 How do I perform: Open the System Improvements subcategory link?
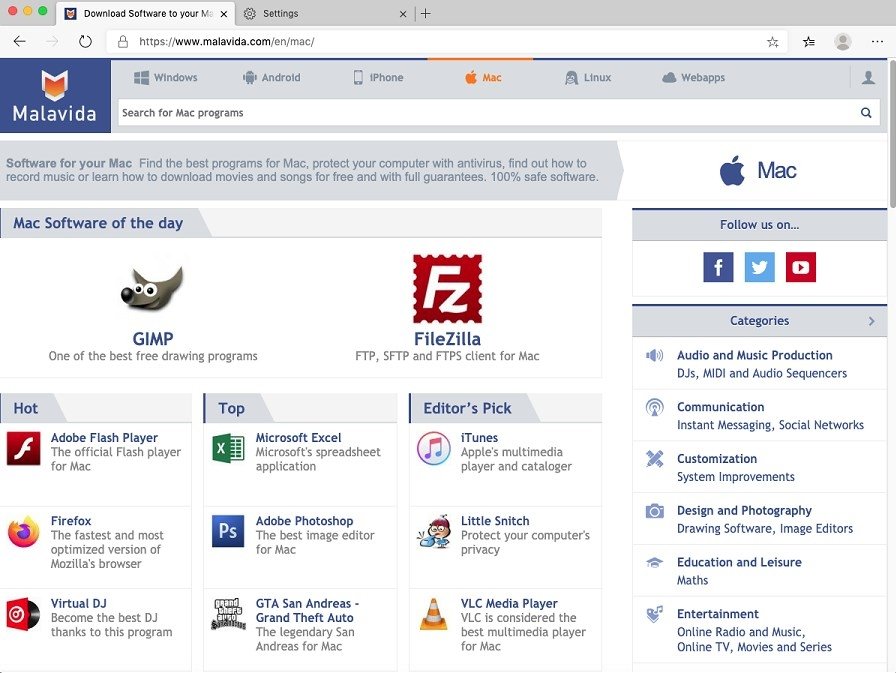point(736,477)
